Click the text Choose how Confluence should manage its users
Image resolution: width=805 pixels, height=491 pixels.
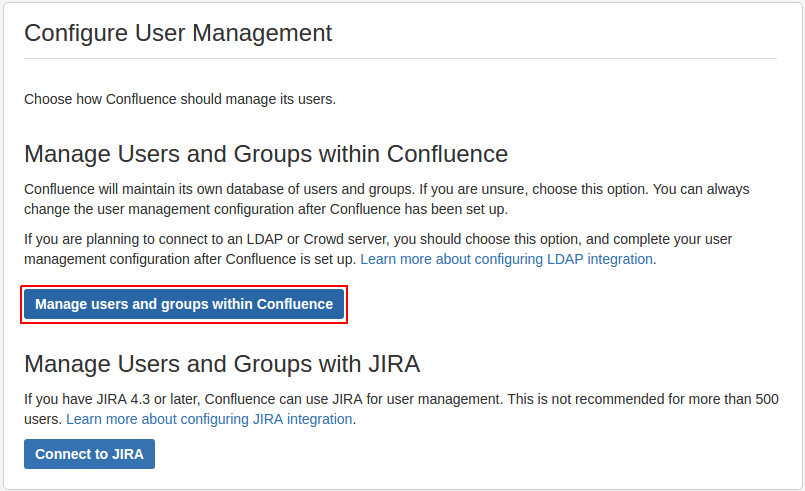click(180, 99)
